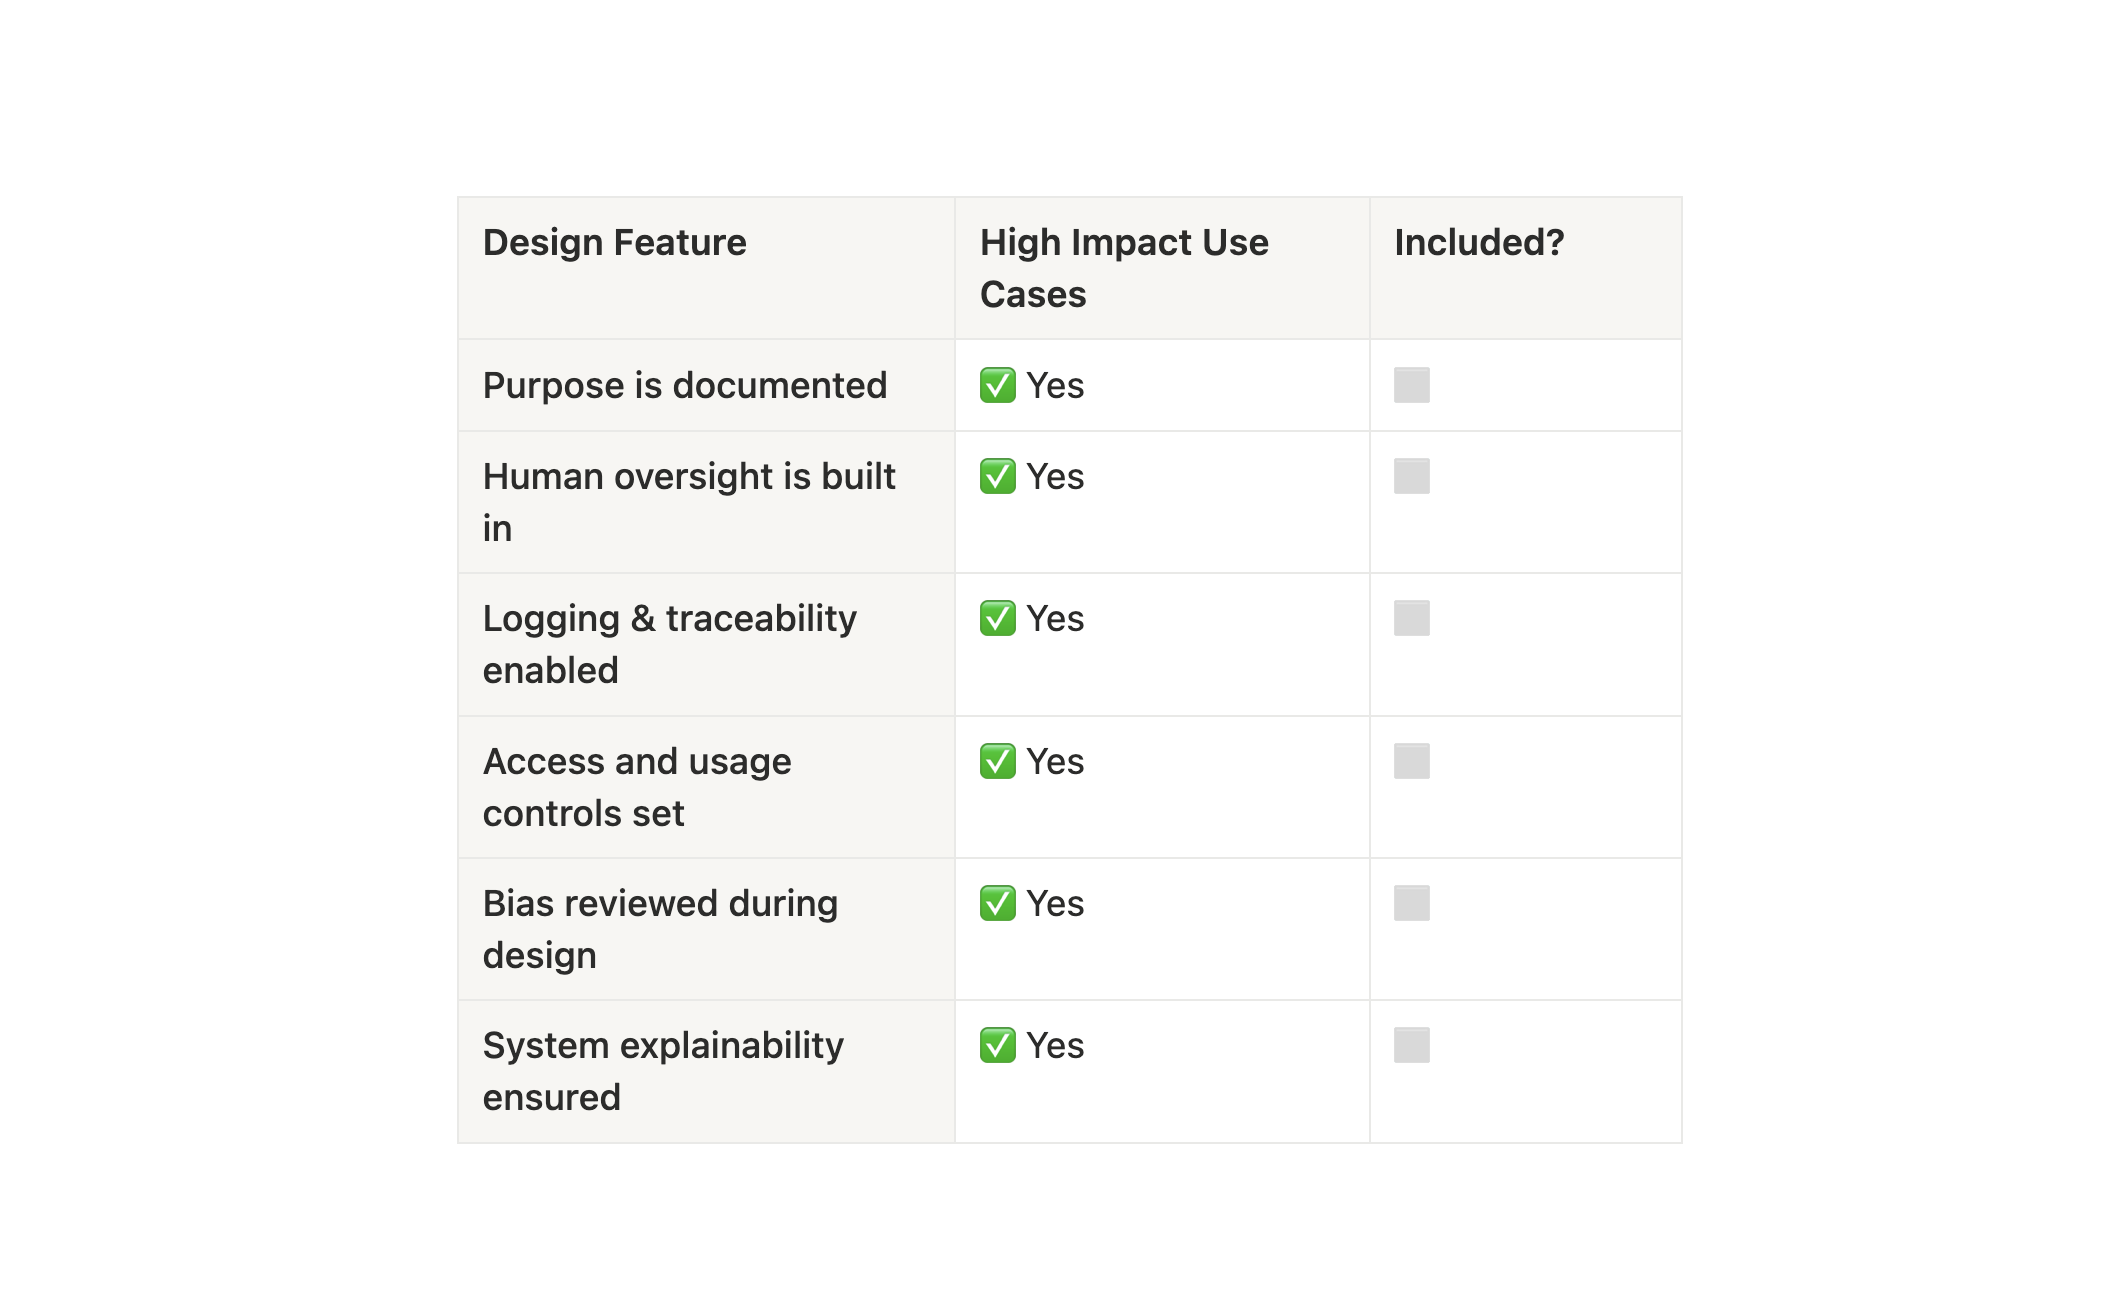Click green checkmark in Purpose is documented row
The height and width of the screenshot is (1296, 2120).
[x=997, y=385]
